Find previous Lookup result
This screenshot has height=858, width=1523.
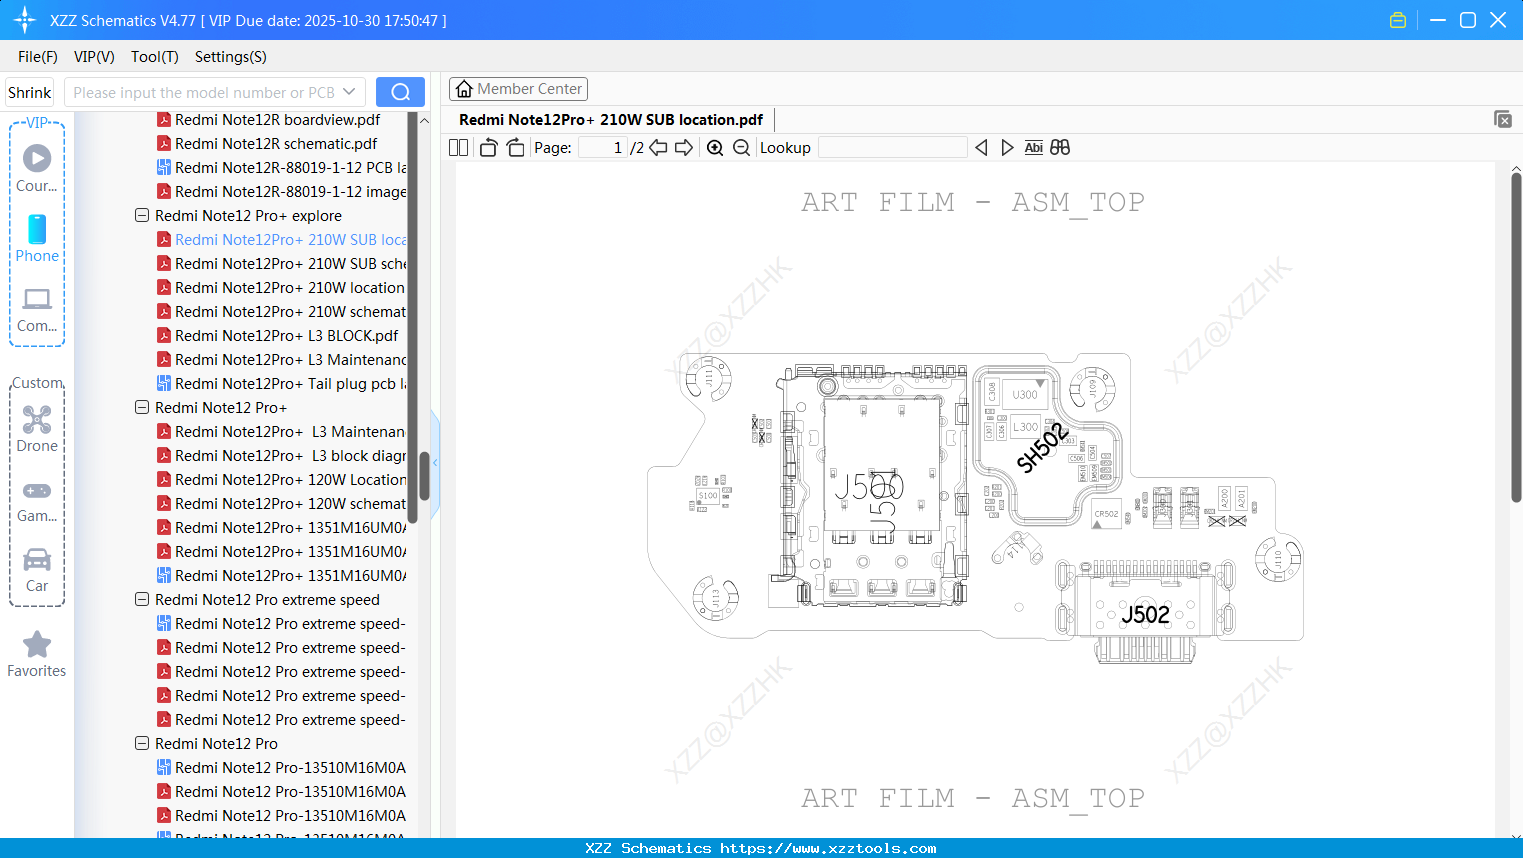981,148
